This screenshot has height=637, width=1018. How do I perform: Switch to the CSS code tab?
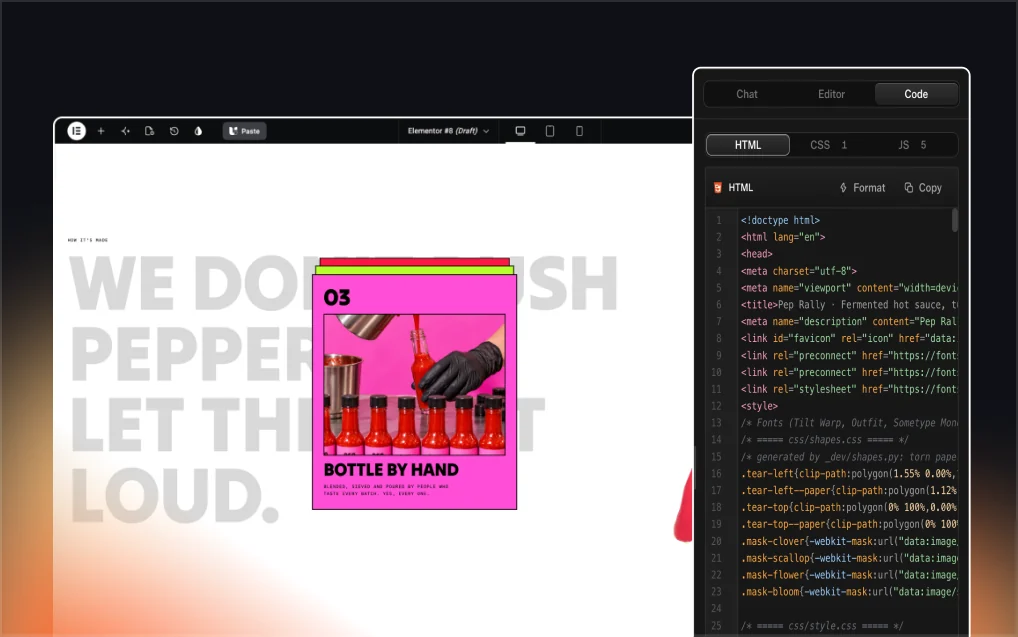[x=828, y=145]
